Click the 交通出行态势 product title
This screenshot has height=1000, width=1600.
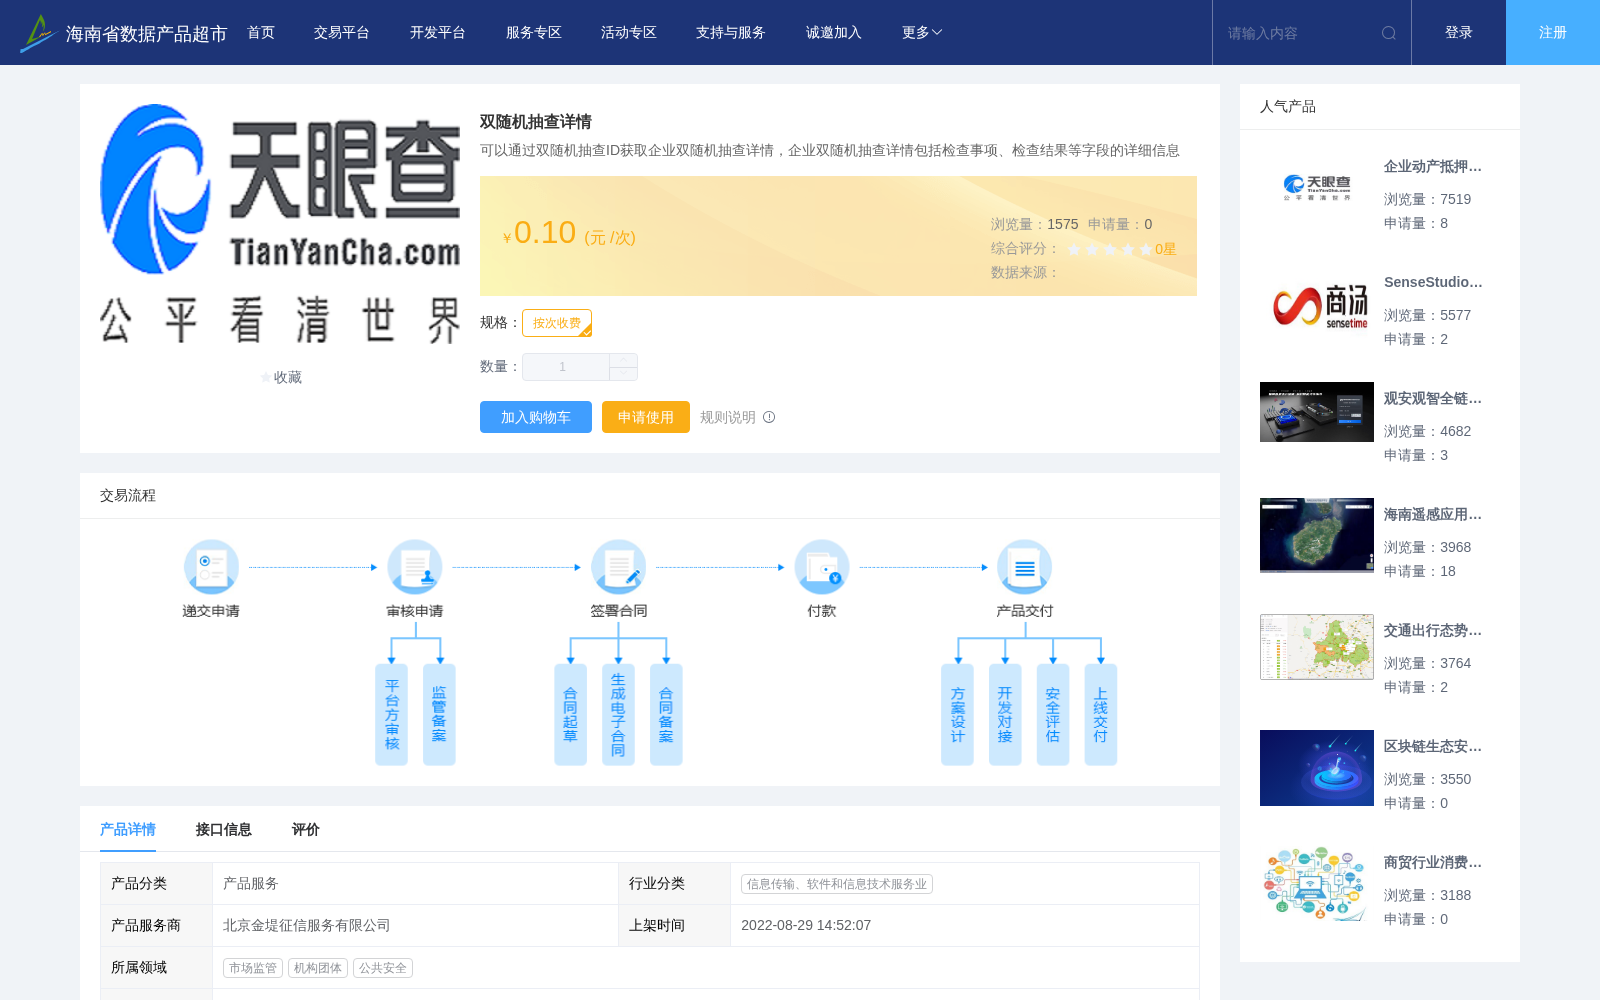click(1433, 630)
